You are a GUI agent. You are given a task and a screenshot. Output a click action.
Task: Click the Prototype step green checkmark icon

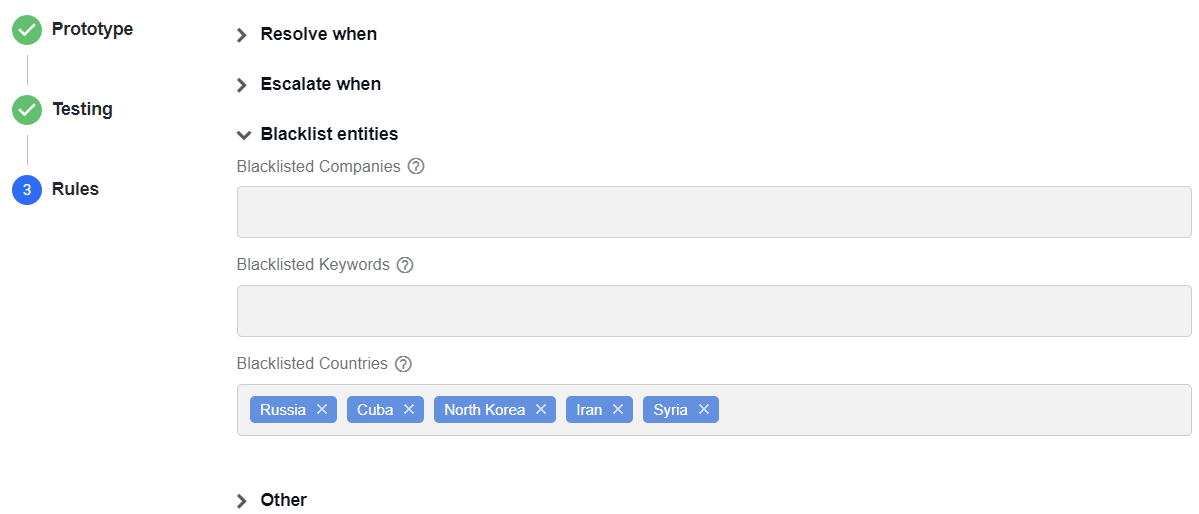pyautogui.click(x=27, y=30)
